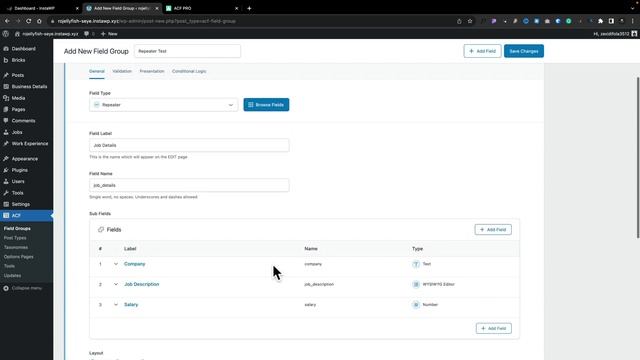Click the Tools wrench icon
Image resolution: width=640 pixels, height=360 pixels.
(x=6, y=193)
